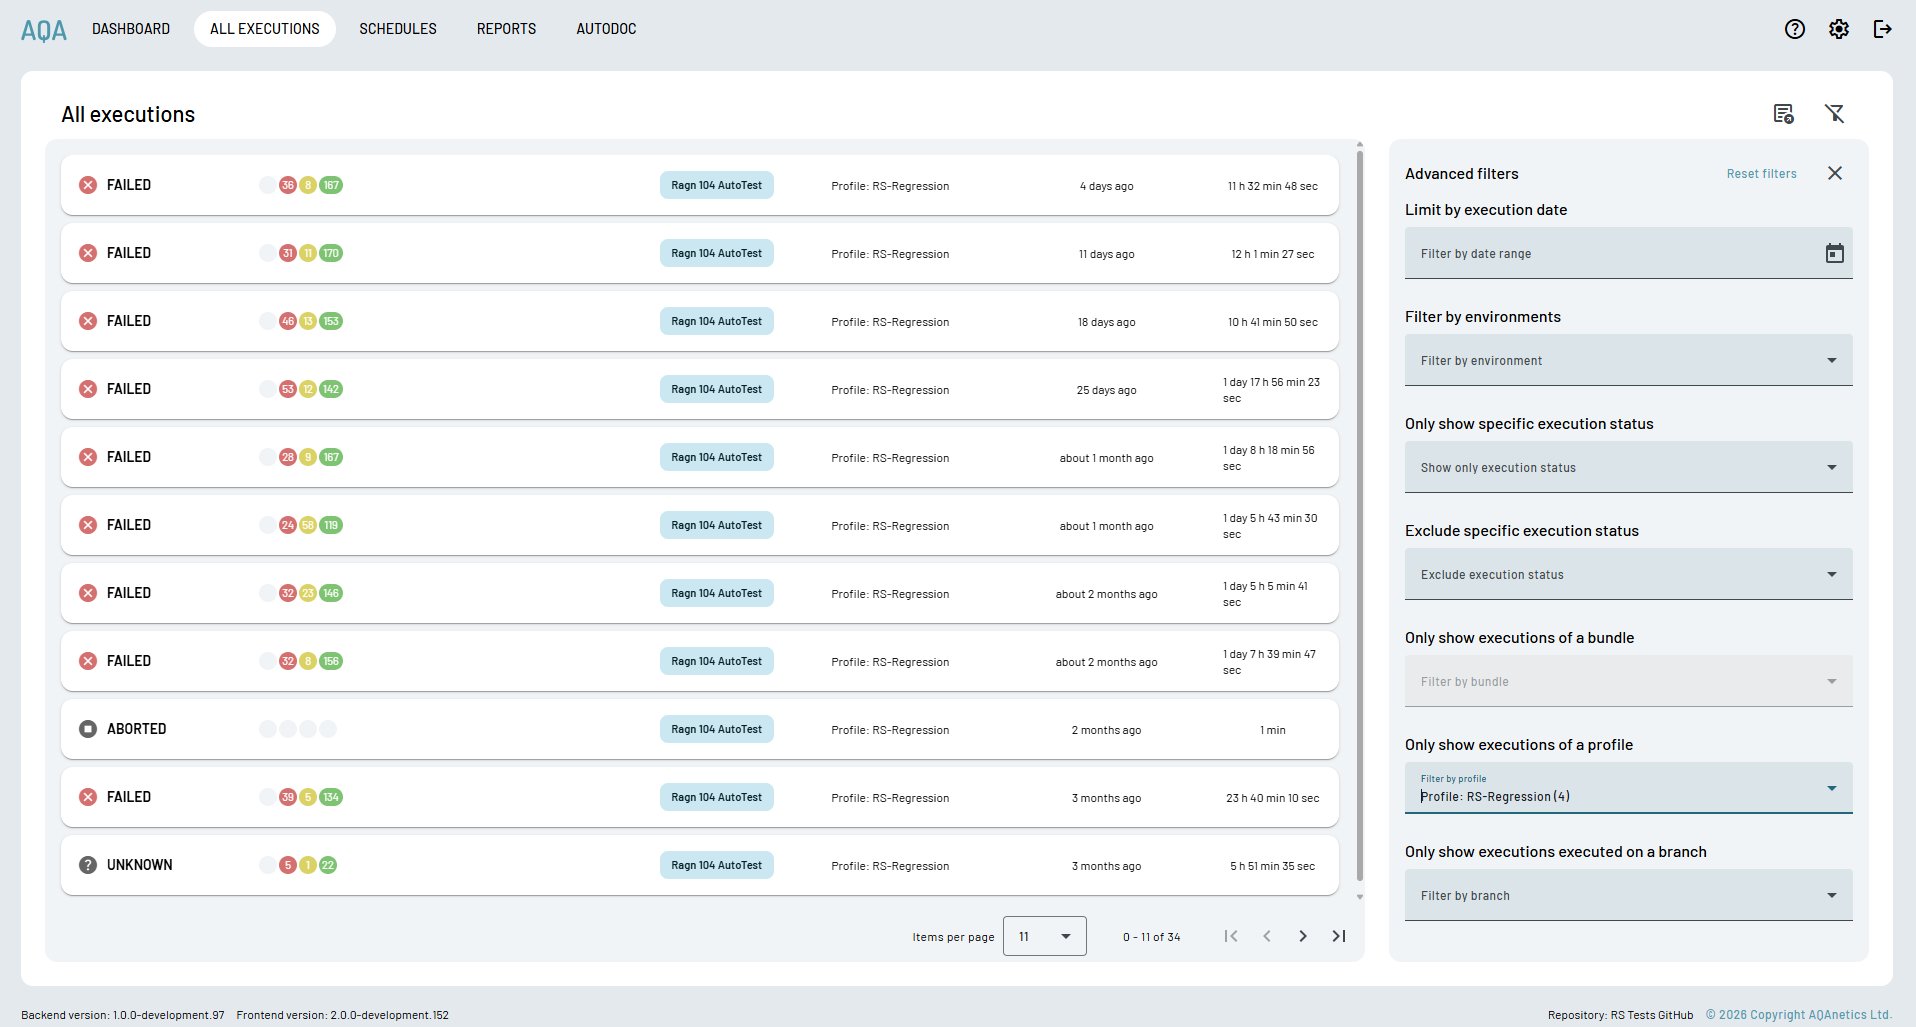Viewport: 1916px width, 1027px height.
Task: Click the logout icon
Action: [x=1882, y=29]
